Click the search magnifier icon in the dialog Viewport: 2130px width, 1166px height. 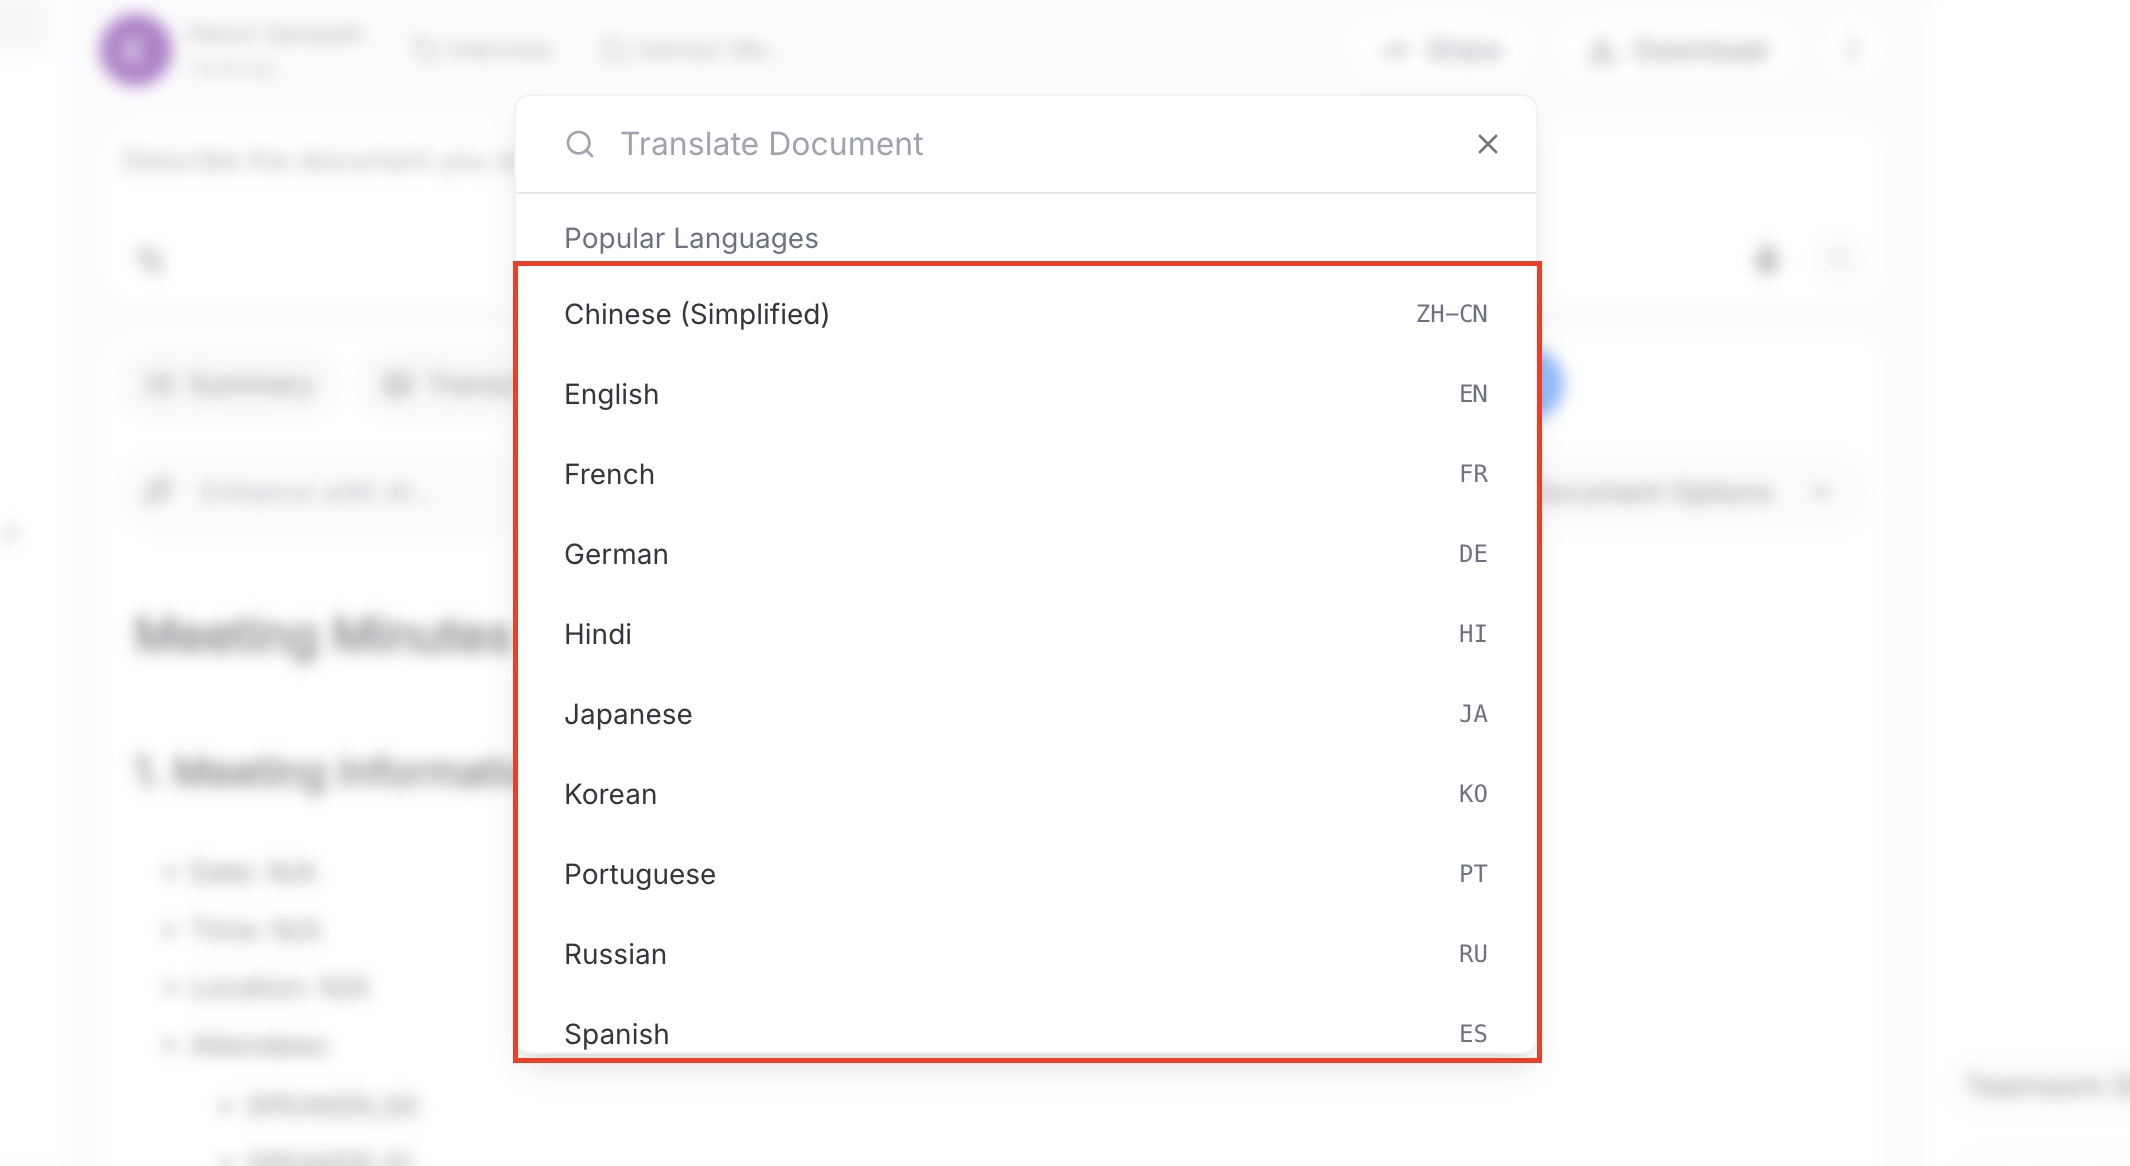click(580, 144)
